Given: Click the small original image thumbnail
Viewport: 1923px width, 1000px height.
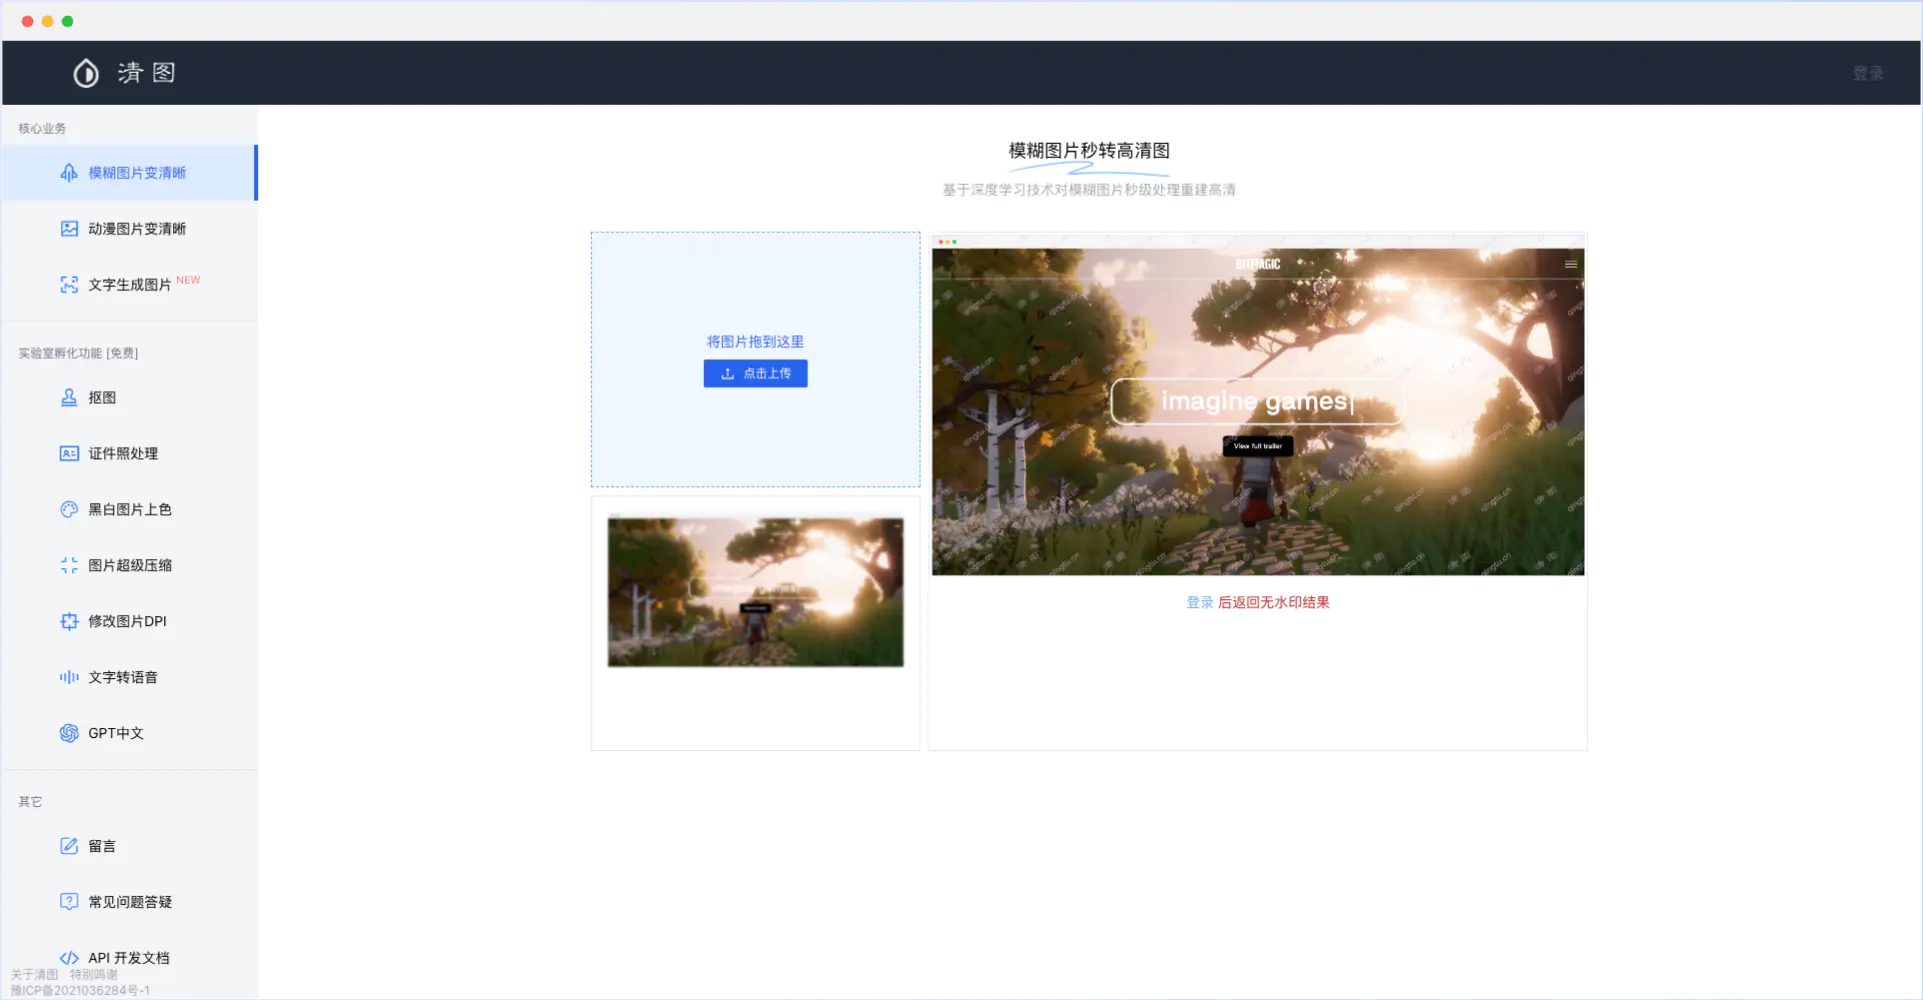Looking at the screenshot, I should (x=755, y=592).
